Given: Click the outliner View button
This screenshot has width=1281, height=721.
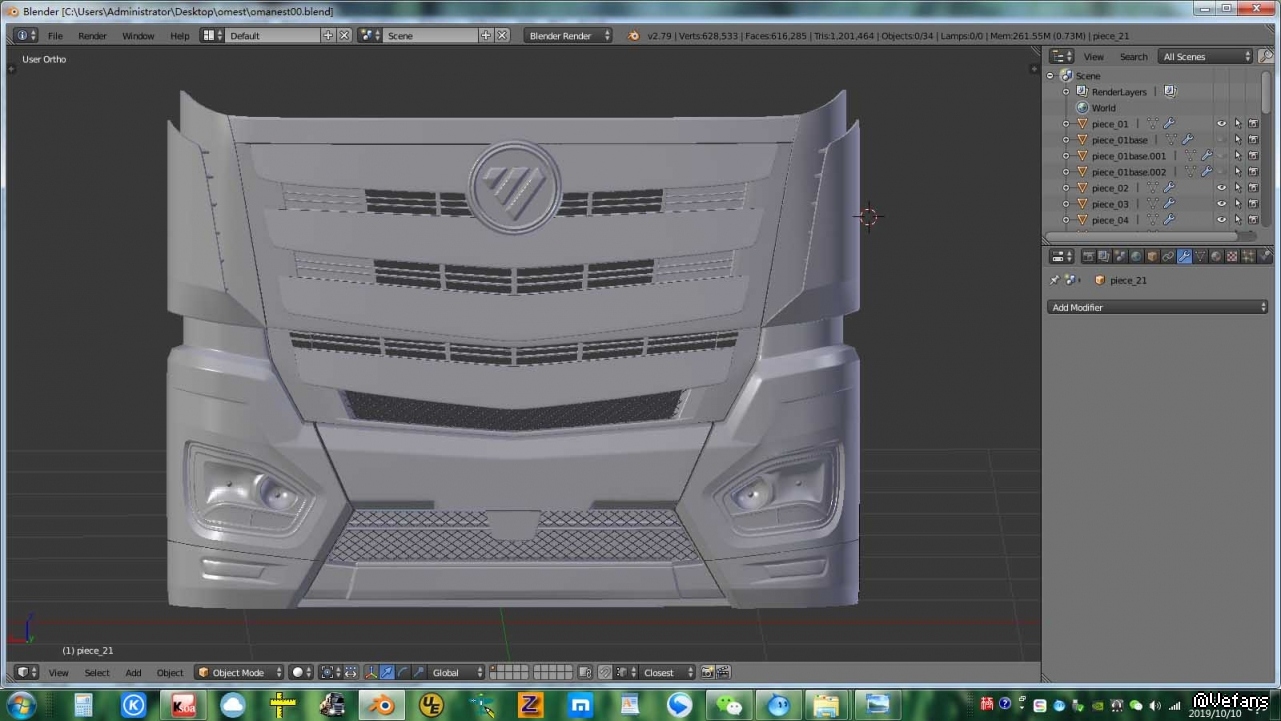Looking at the screenshot, I should click(x=1094, y=57).
